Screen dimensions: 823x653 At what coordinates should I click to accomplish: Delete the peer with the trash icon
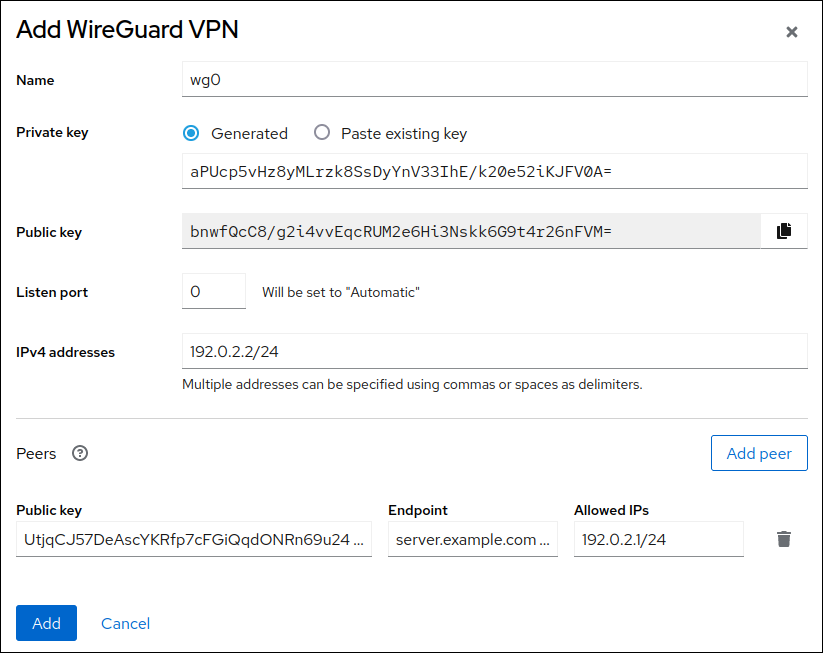[784, 539]
